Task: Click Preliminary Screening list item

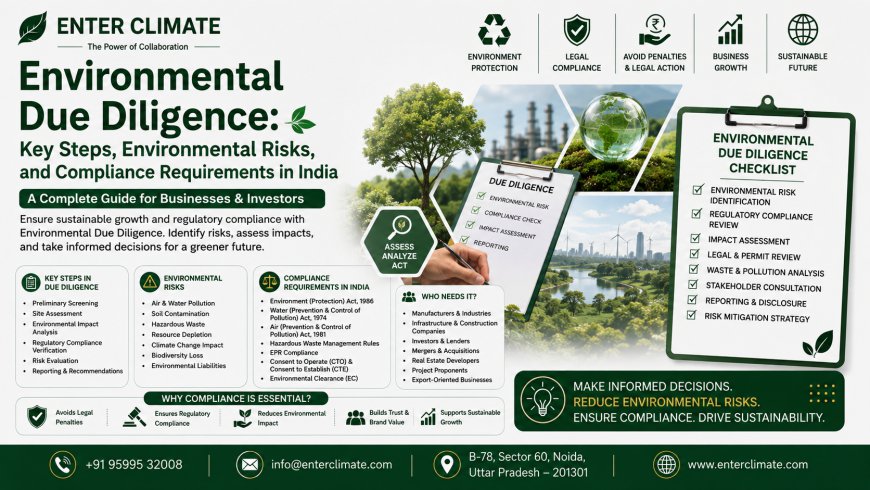Action: 65,303
